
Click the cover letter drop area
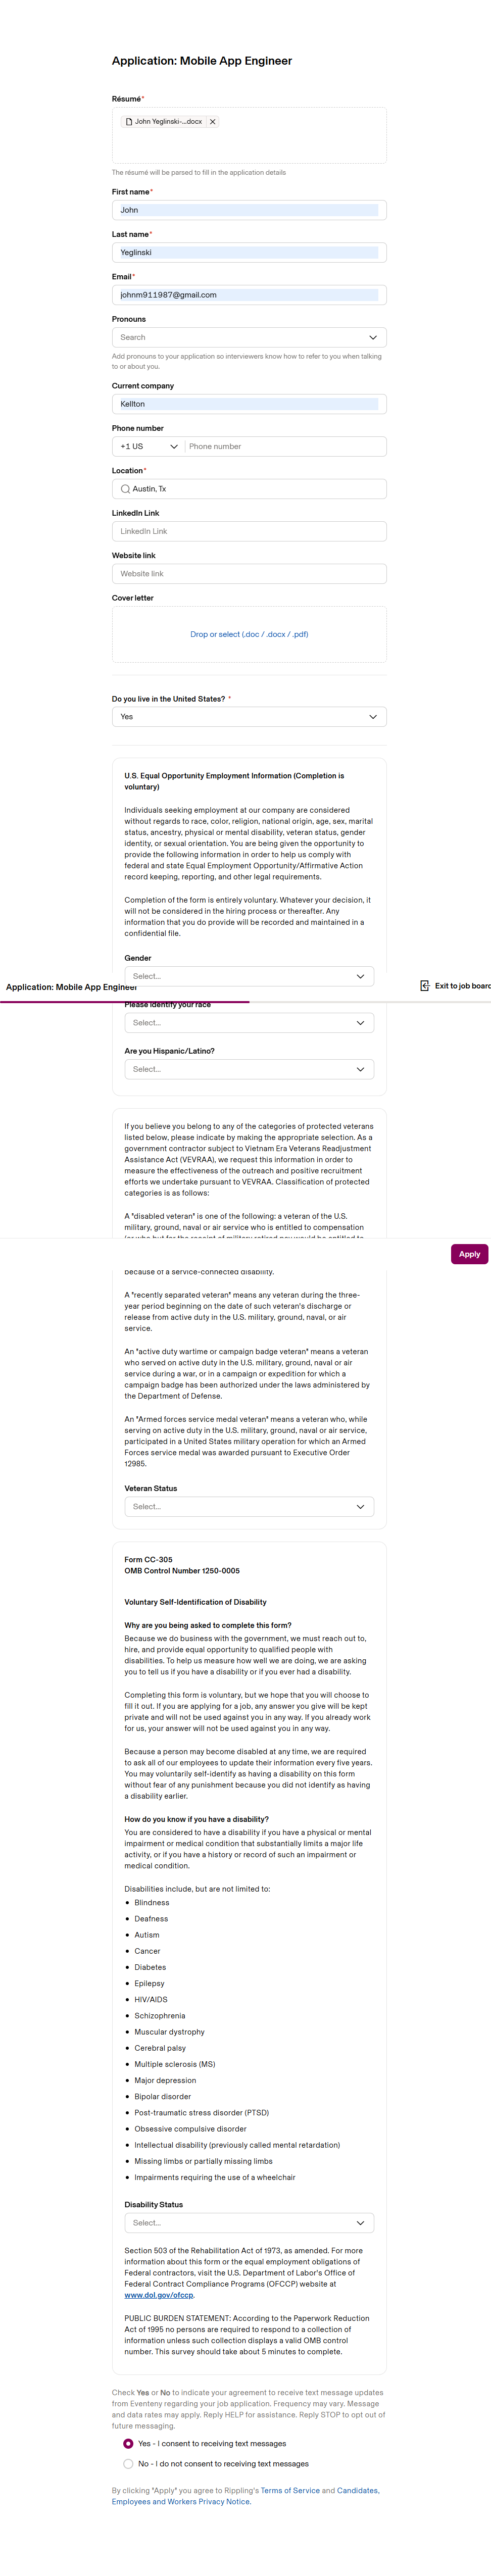[249, 635]
